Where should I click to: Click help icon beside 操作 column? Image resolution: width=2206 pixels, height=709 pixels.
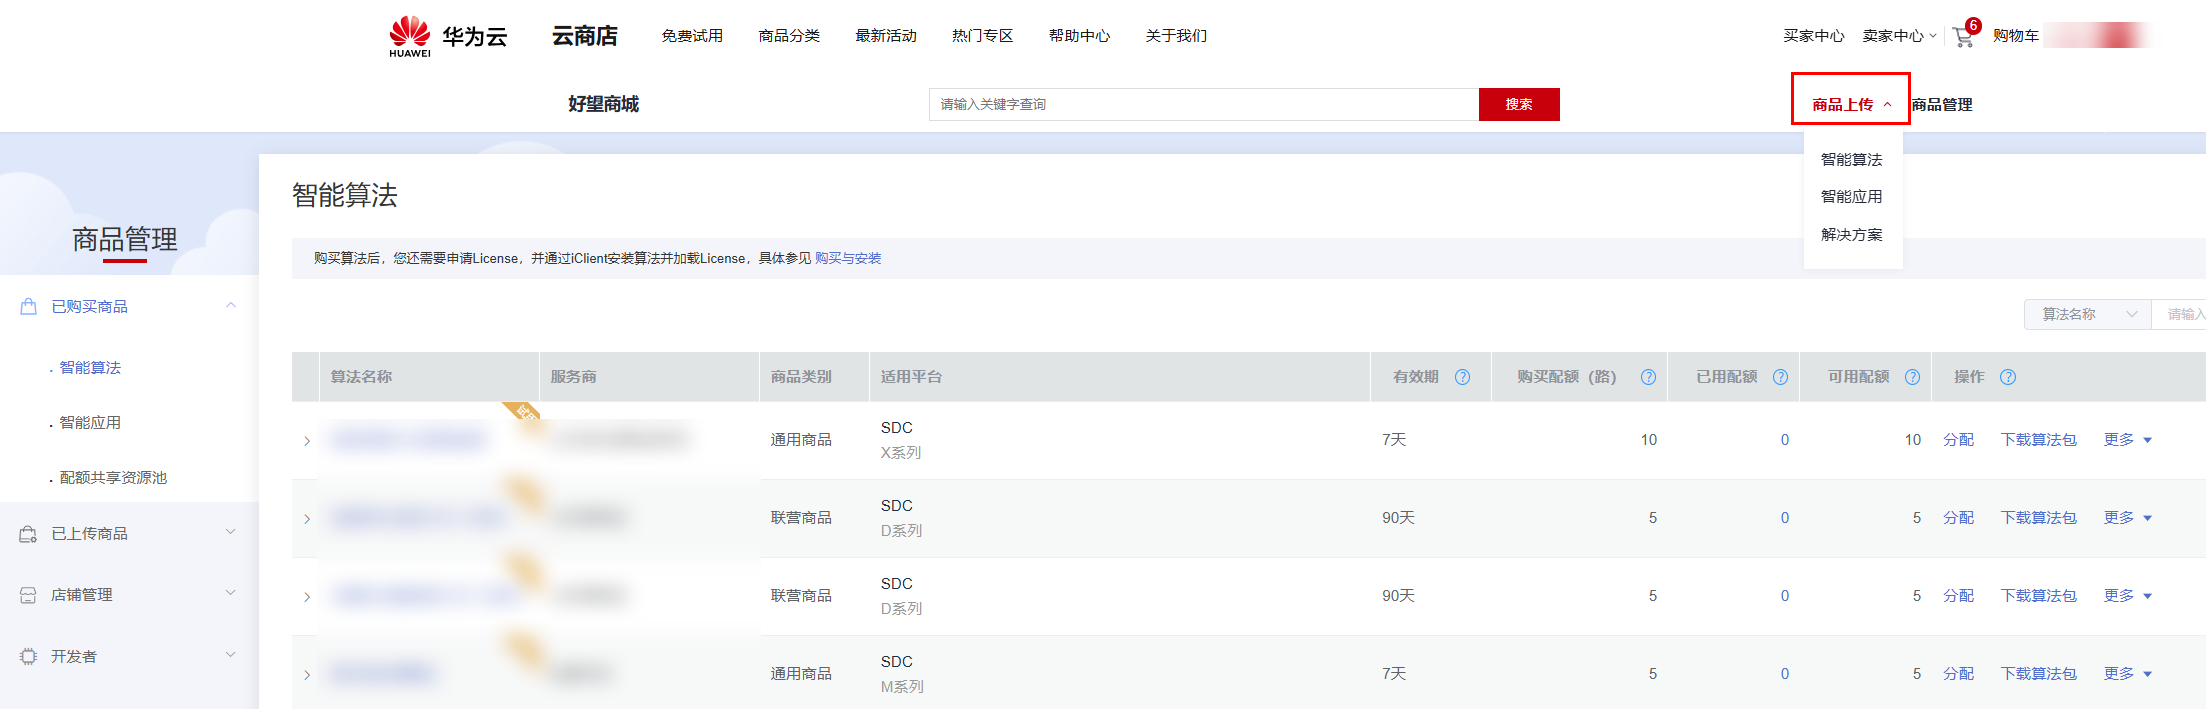(x=2007, y=377)
